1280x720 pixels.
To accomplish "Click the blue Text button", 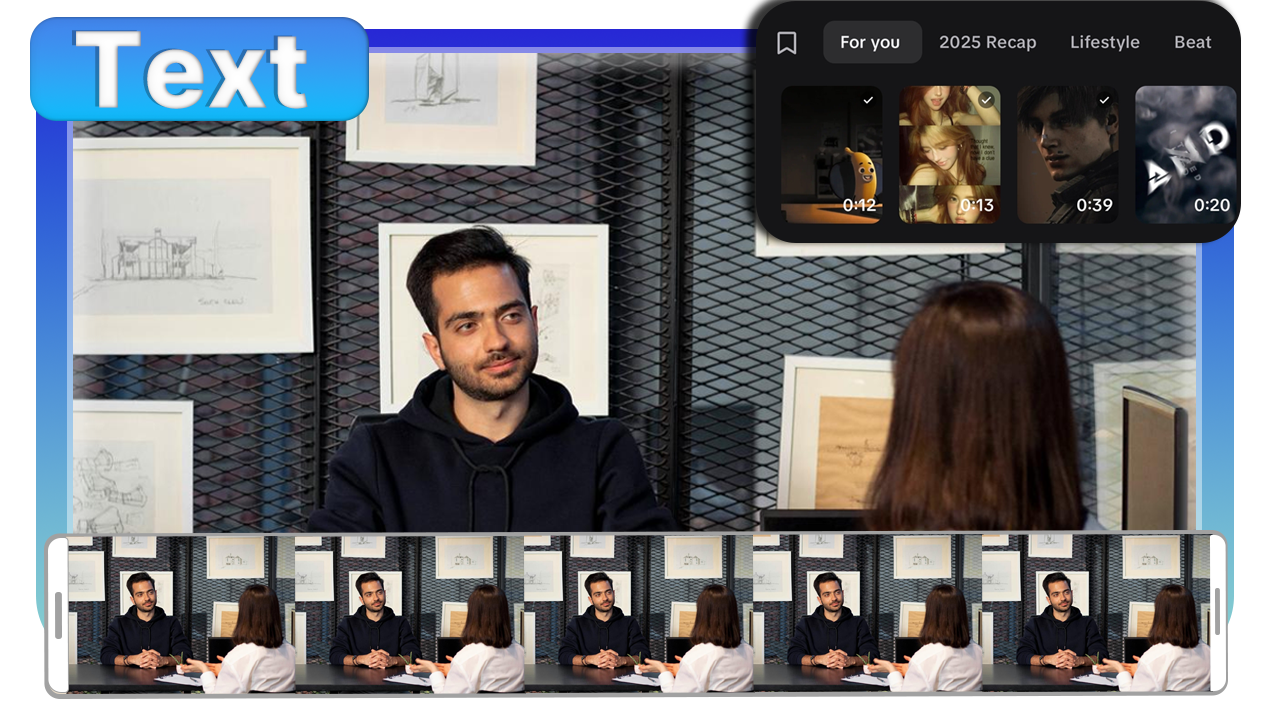I will (x=198, y=68).
